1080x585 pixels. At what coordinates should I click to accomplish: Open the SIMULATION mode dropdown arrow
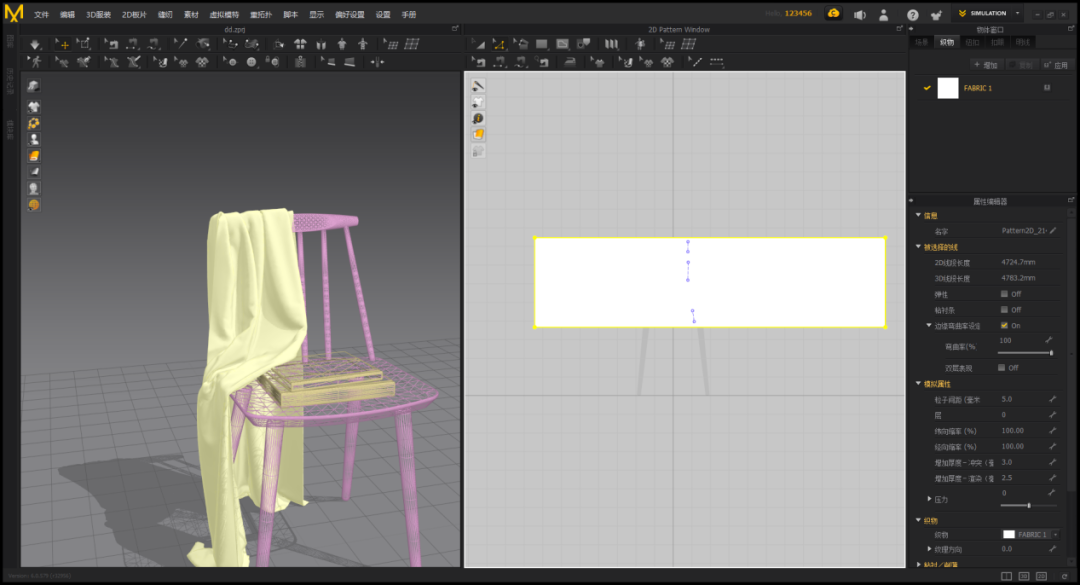coord(1017,14)
